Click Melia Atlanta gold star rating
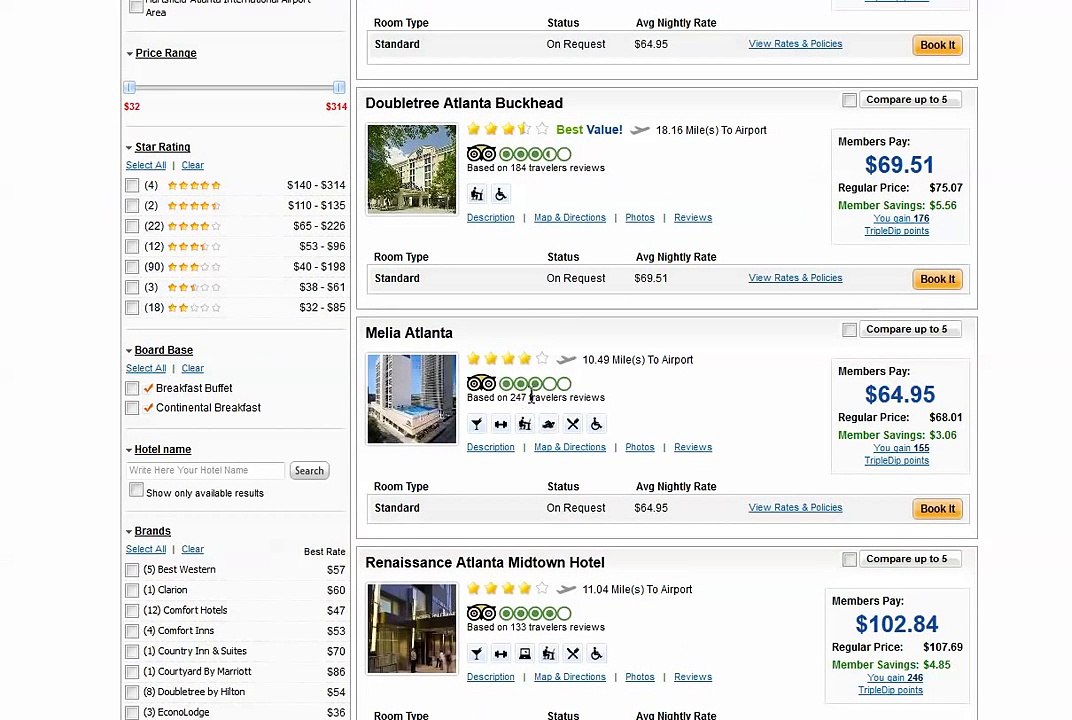The width and height of the screenshot is (1072, 720). click(x=508, y=358)
